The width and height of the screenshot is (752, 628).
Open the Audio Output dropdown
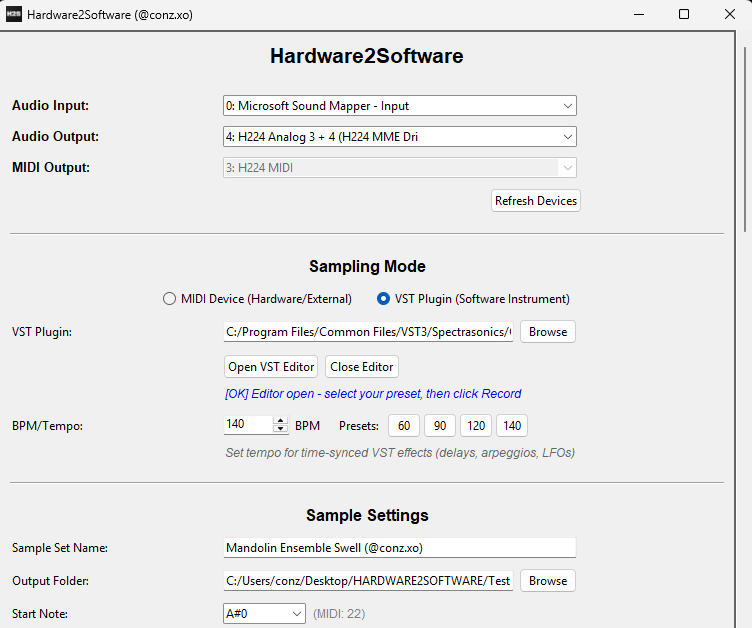[400, 137]
